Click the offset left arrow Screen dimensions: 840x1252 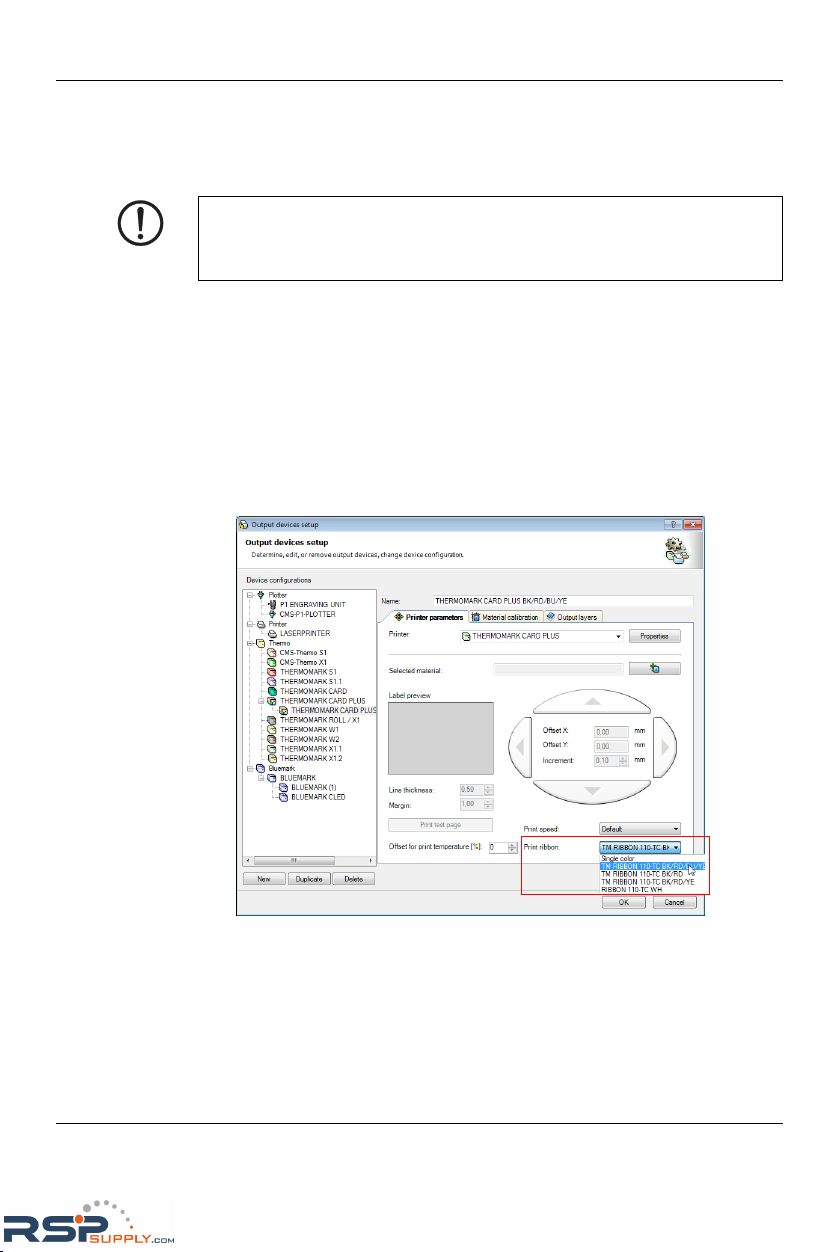tap(522, 745)
